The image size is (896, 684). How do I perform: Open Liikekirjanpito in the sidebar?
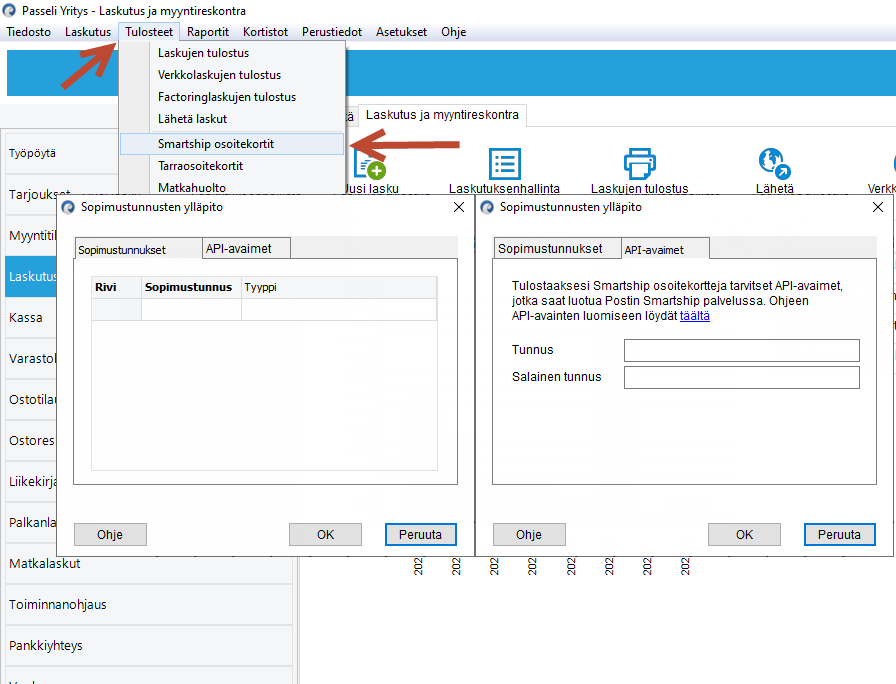click(x=31, y=482)
